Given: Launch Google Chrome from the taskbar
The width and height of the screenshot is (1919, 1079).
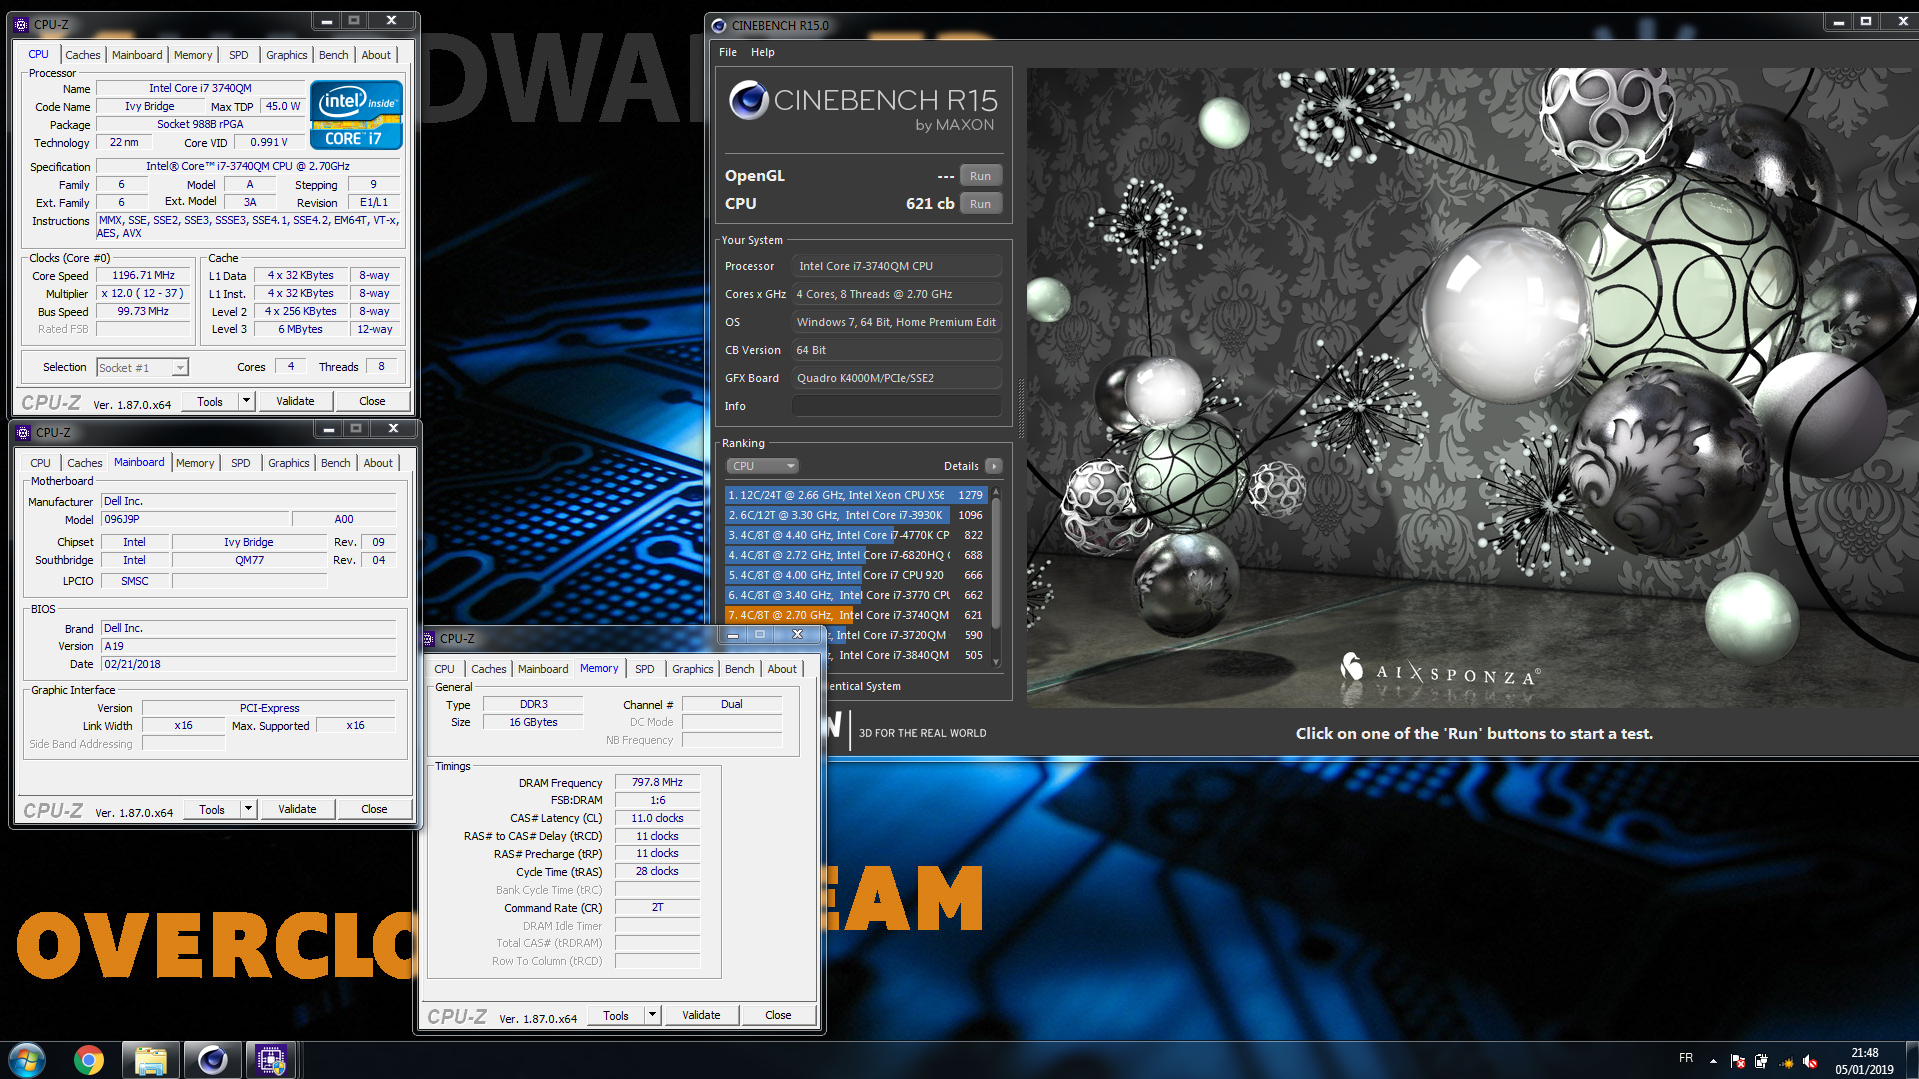Looking at the screenshot, I should coord(89,1060).
